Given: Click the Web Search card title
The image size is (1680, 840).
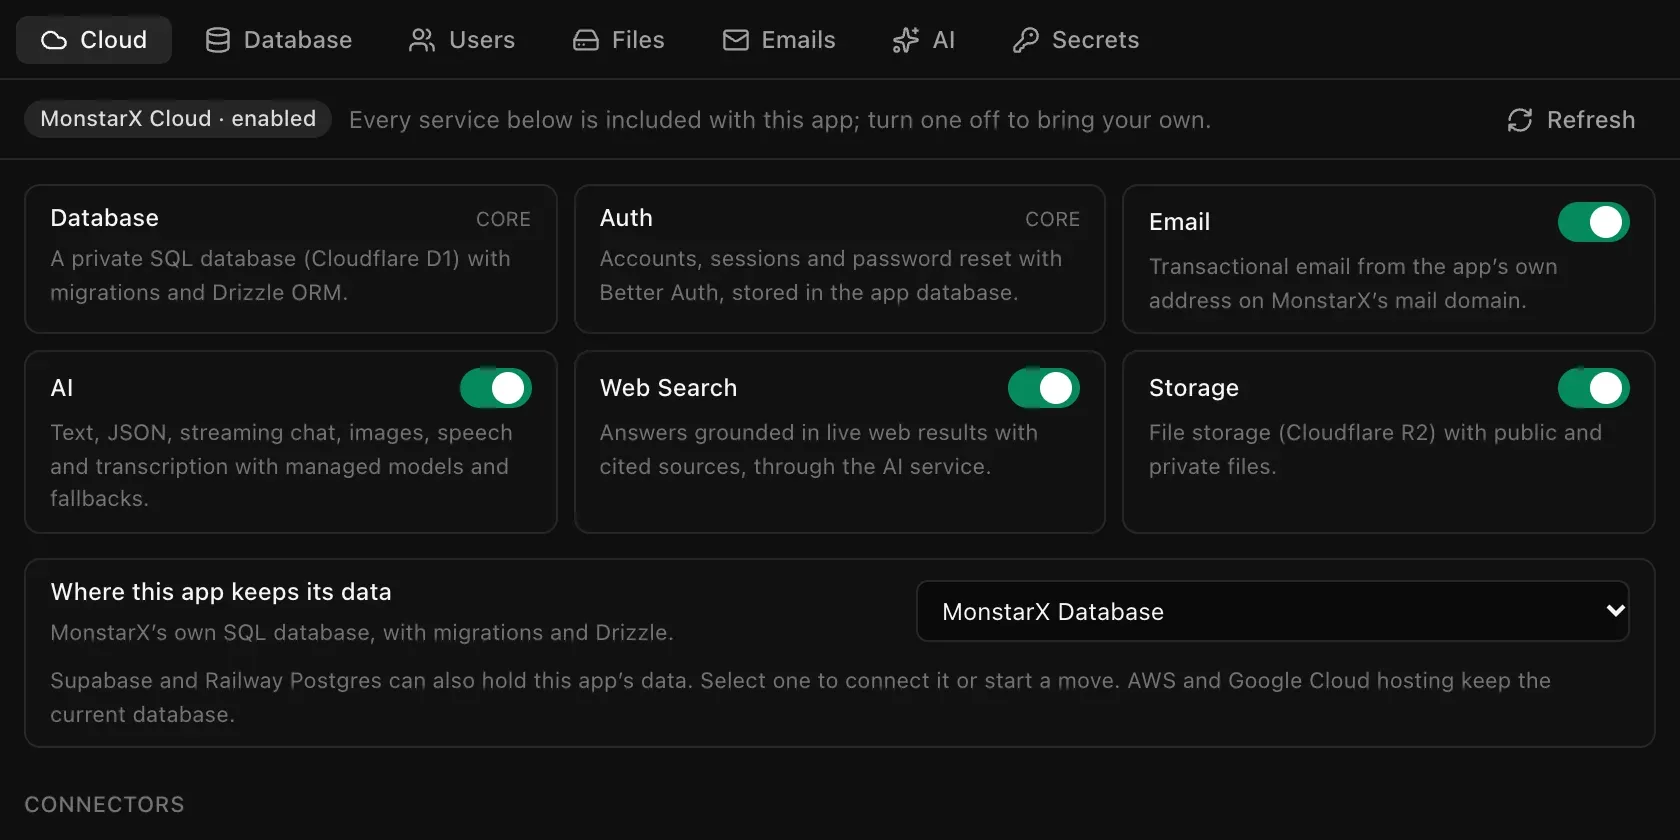Looking at the screenshot, I should coord(668,388).
